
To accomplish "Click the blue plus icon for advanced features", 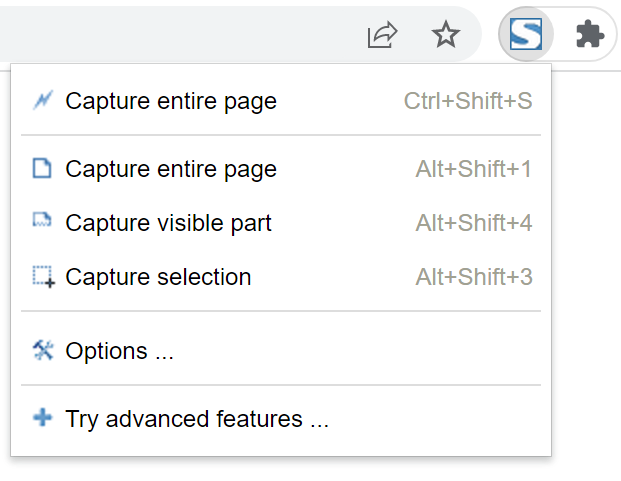I will coord(42,418).
